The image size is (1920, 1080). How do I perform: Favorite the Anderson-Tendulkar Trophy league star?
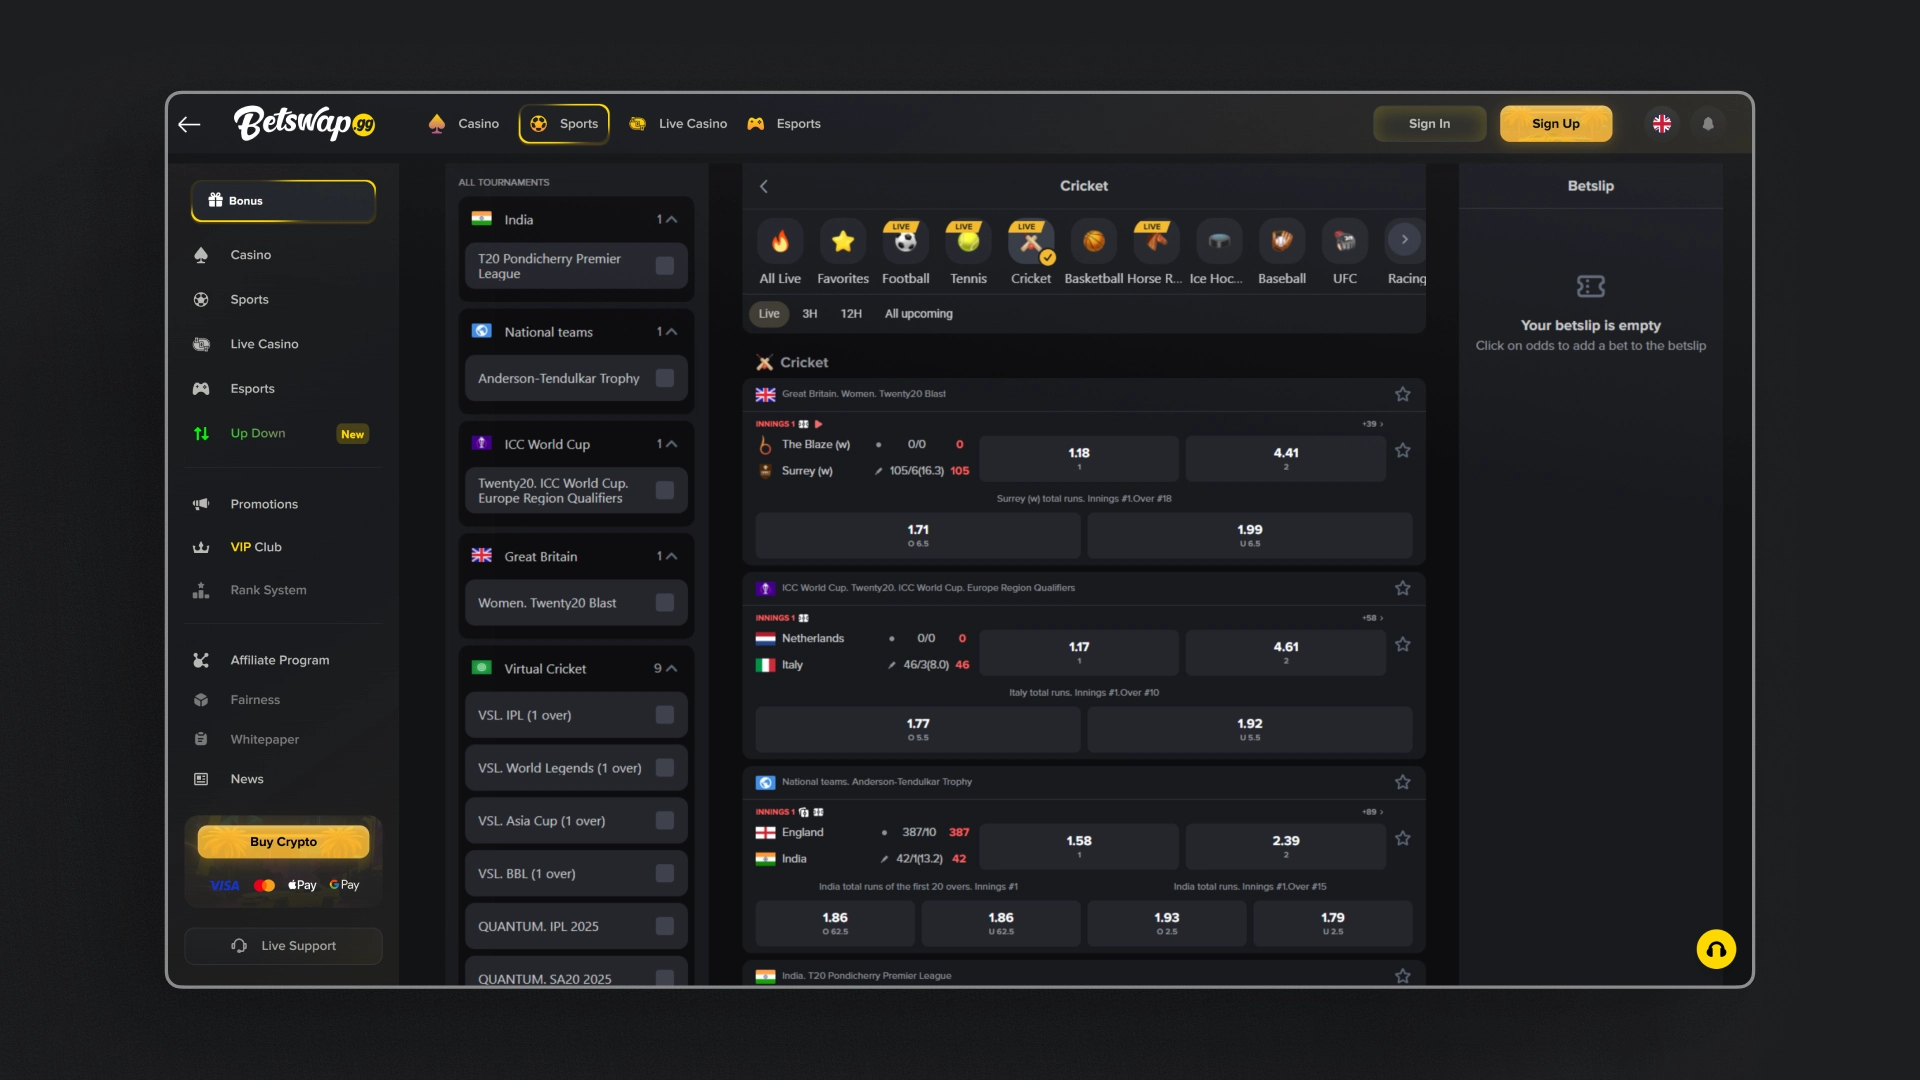pos(1403,782)
